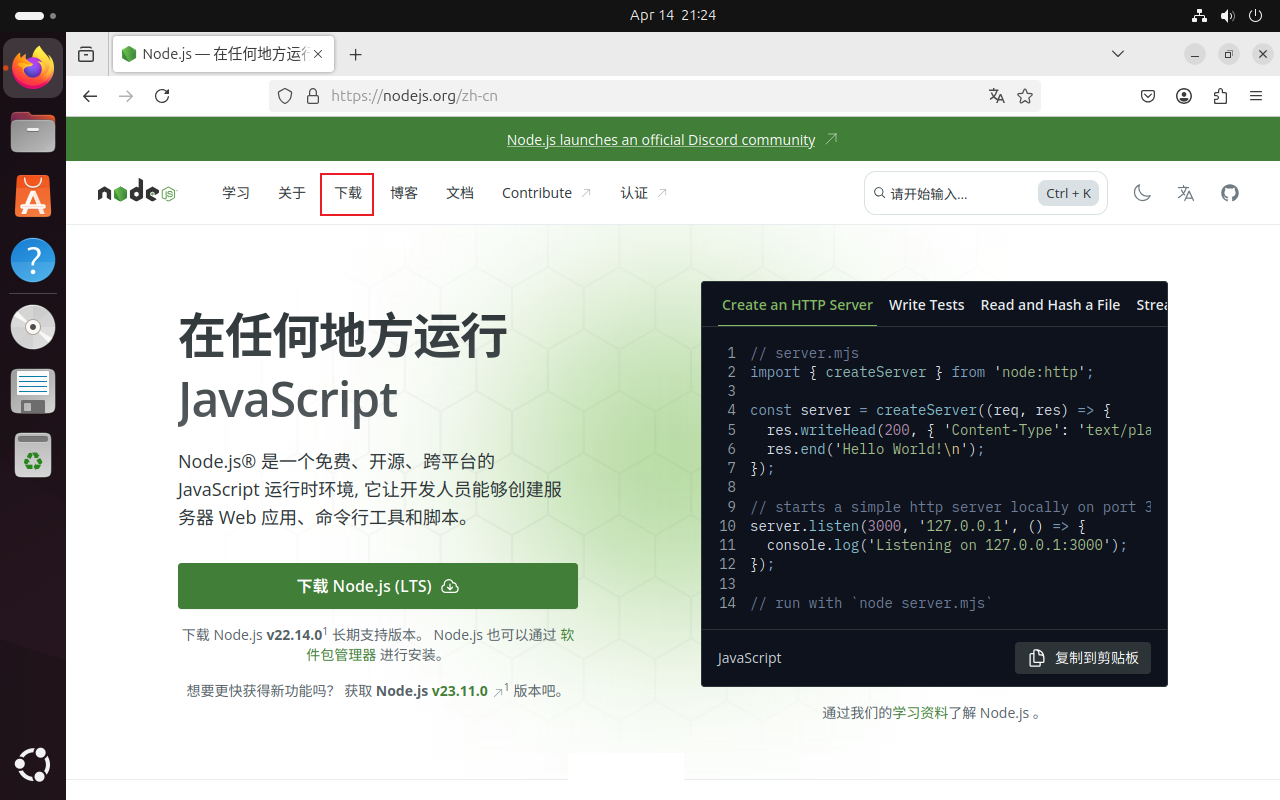Switch to the Read and Hash a File tab
Screen dimensions: 1280x800
pyautogui.click(x=1050, y=305)
